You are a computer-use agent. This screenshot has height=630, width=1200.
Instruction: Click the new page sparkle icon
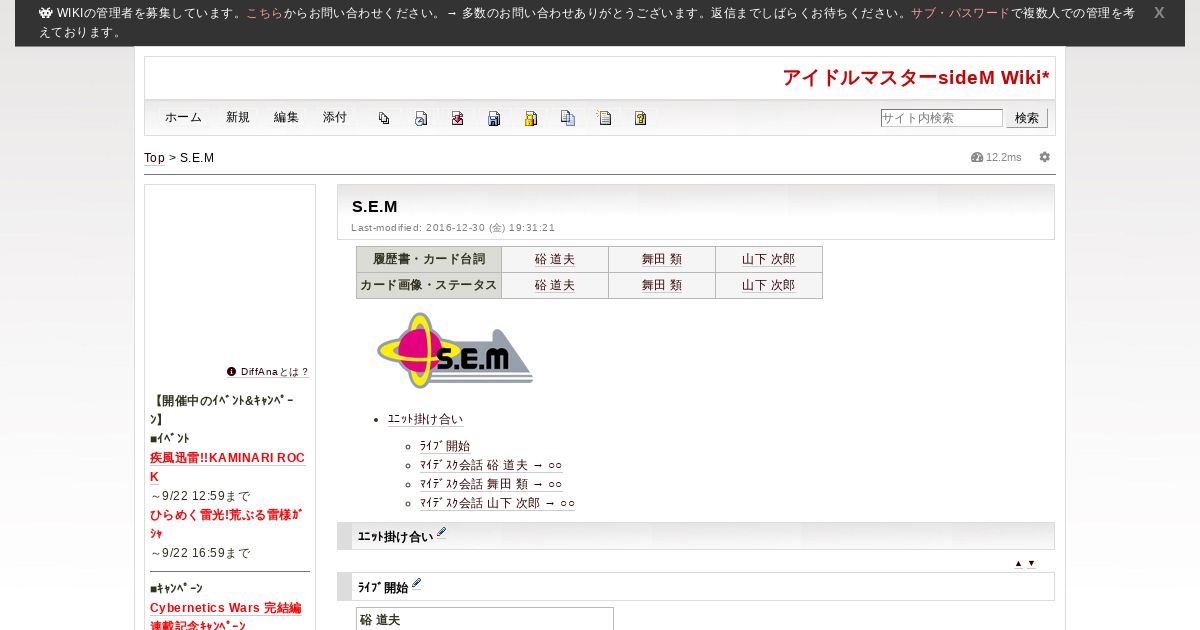[604, 118]
